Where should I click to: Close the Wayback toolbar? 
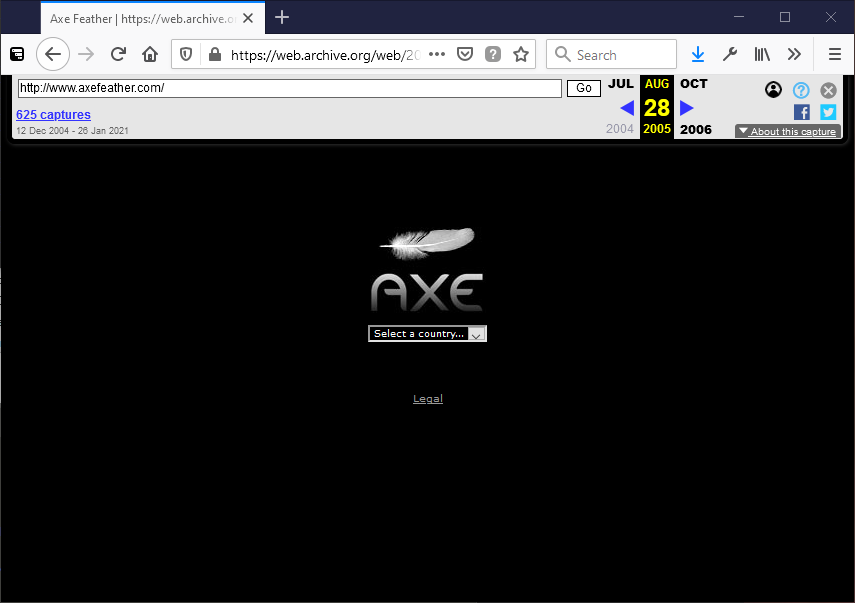click(828, 90)
